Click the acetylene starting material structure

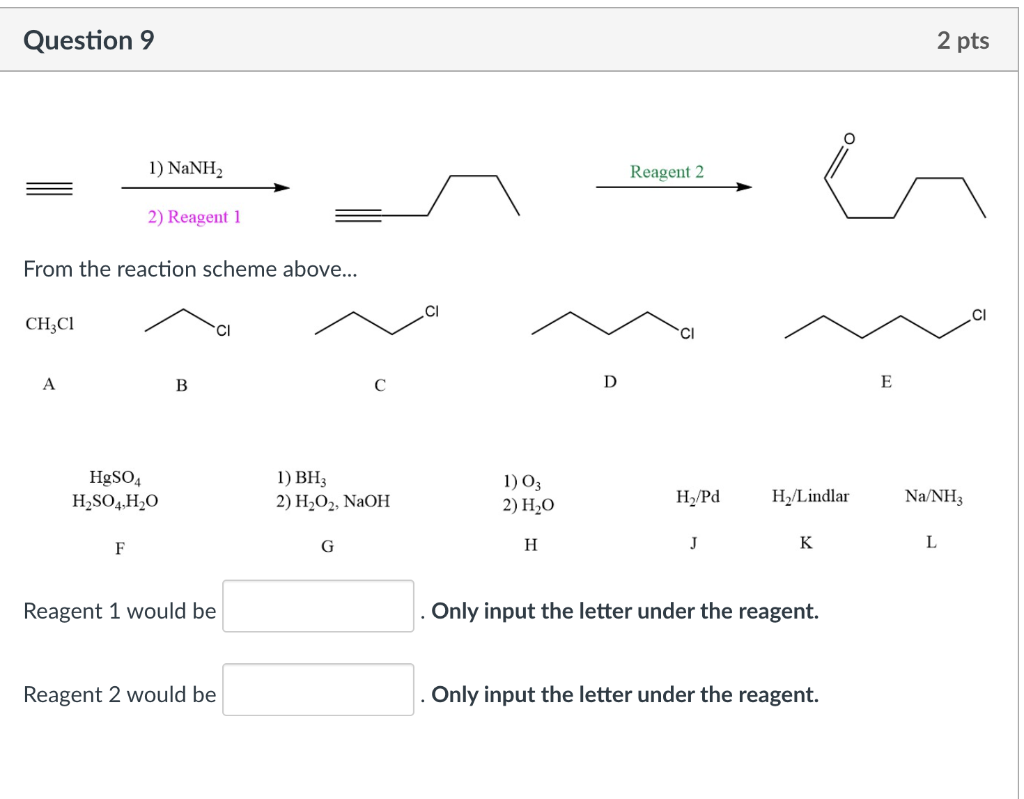[48, 187]
